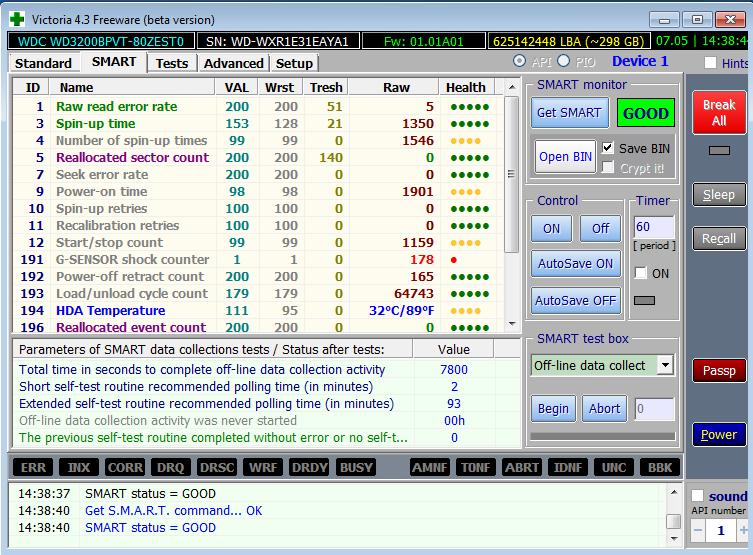Click the indicator lamp under Break All
The image size is (753, 555).
click(719, 151)
